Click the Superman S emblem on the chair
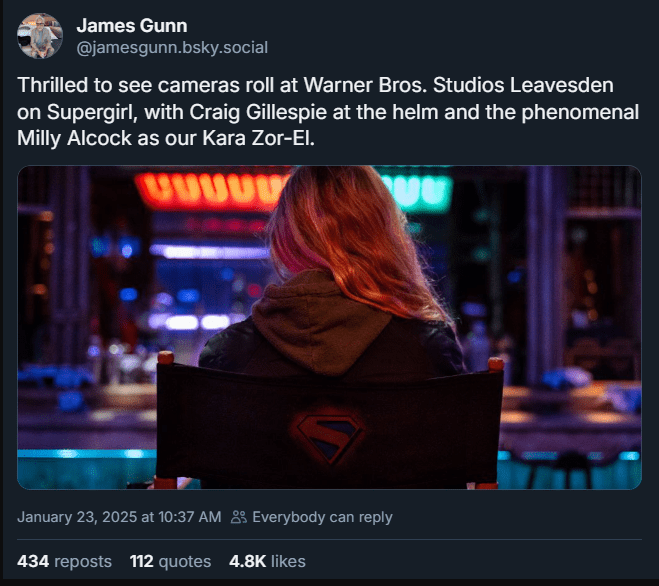The height and width of the screenshot is (586, 659). tap(330, 428)
